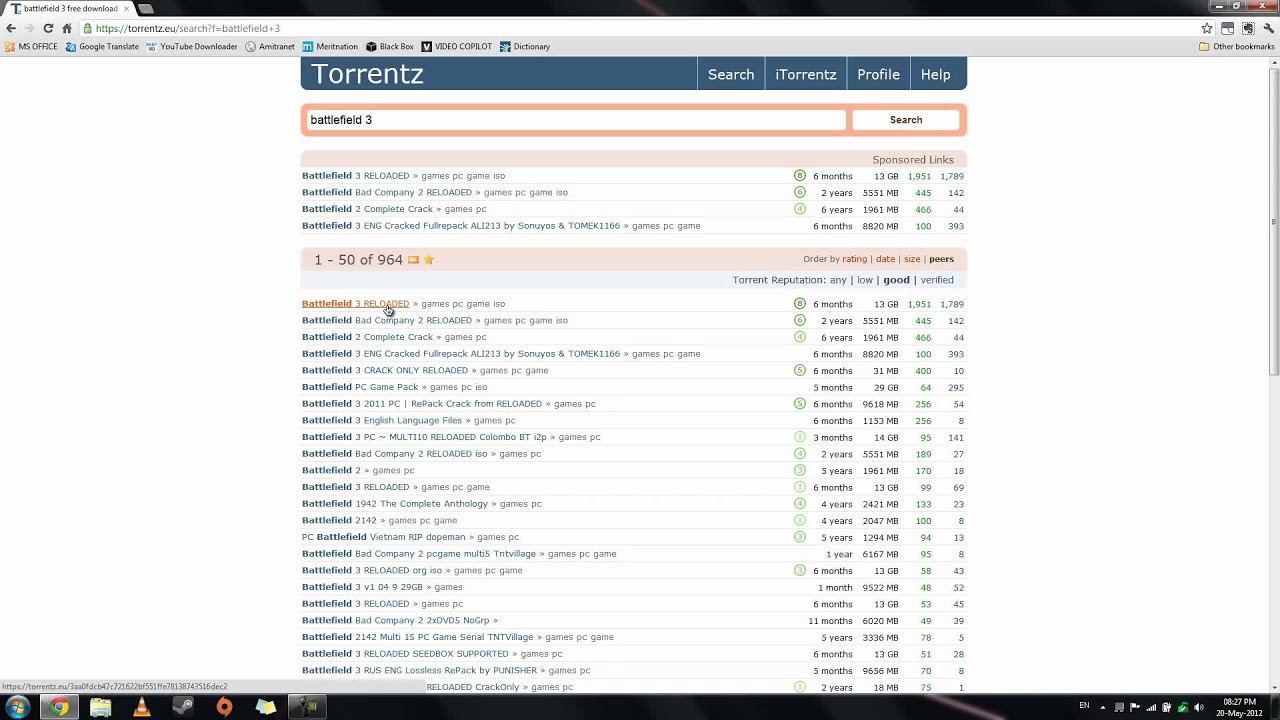Image resolution: width=1280 pixels, height=720 pixels.
Task: Click the Sponsored Links label
Action: (x=913, y=160)
